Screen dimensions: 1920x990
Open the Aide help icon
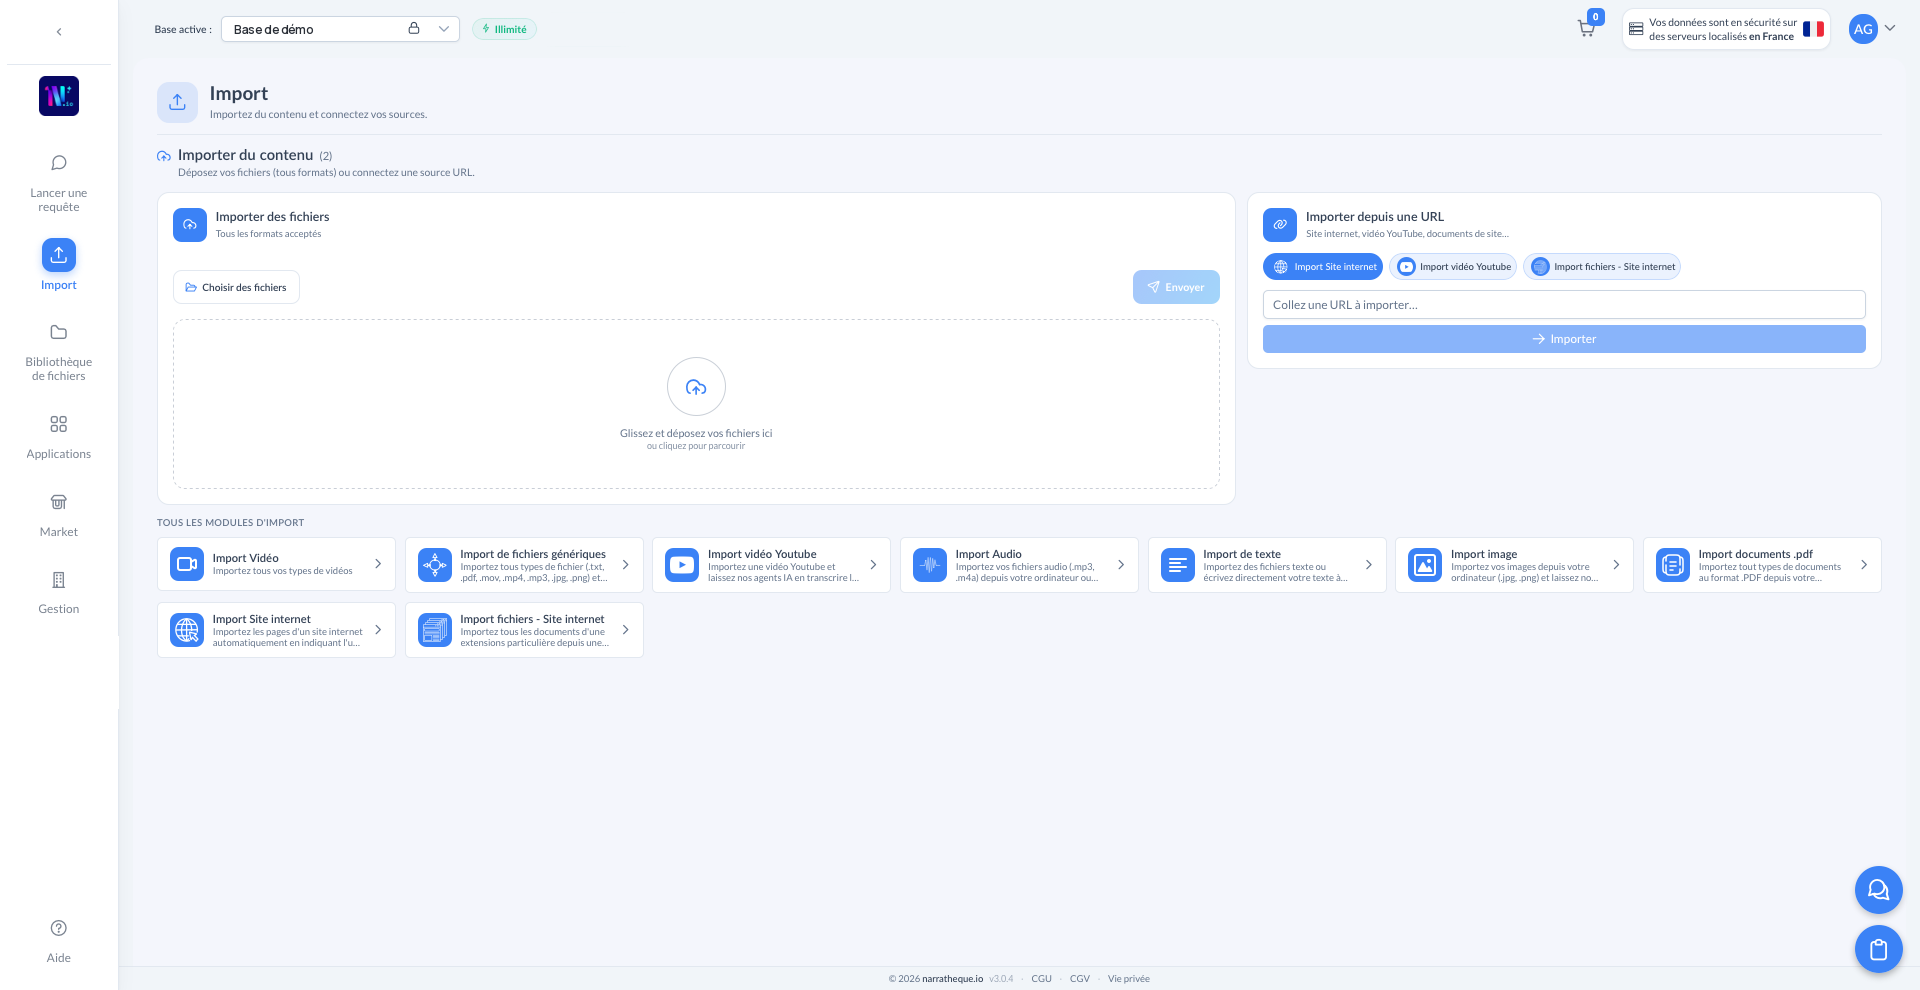click(x=59, y=928)
